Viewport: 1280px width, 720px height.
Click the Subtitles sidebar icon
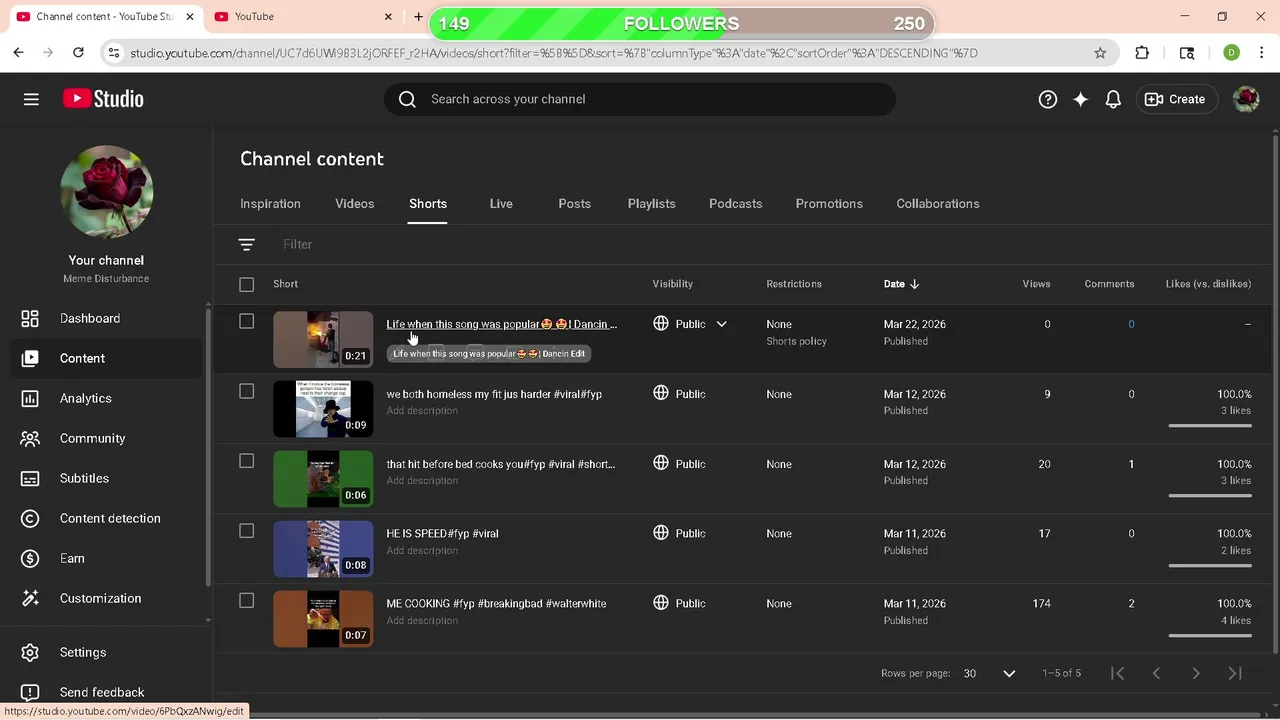point(30,478)
